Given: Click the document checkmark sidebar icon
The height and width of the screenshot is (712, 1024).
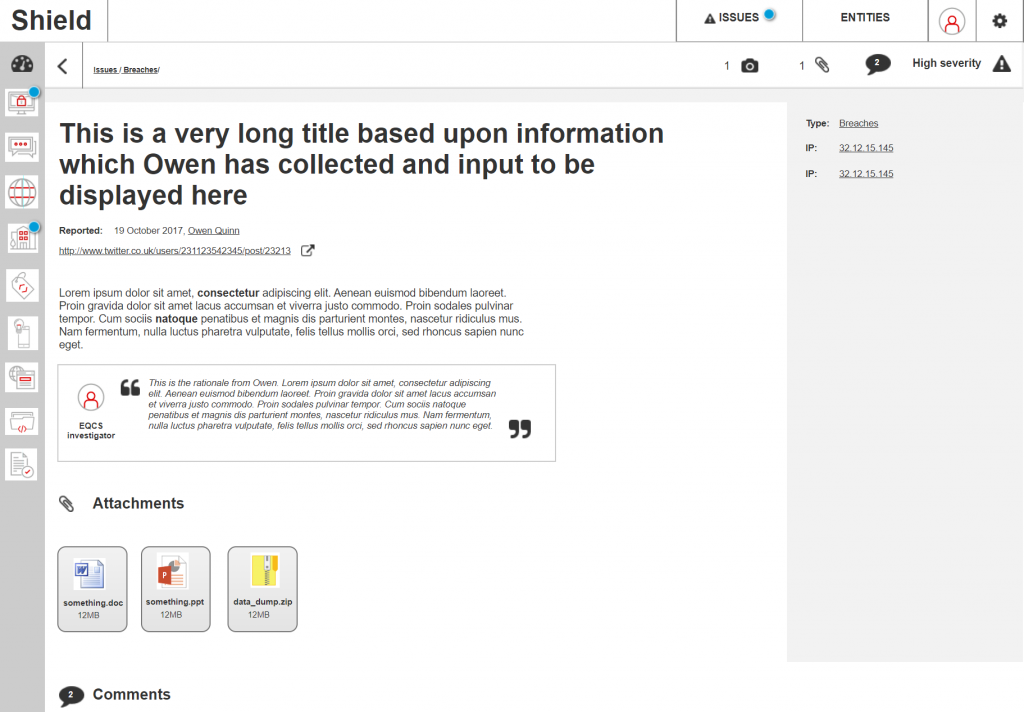Looking at the screenshot, I should 21,464.
